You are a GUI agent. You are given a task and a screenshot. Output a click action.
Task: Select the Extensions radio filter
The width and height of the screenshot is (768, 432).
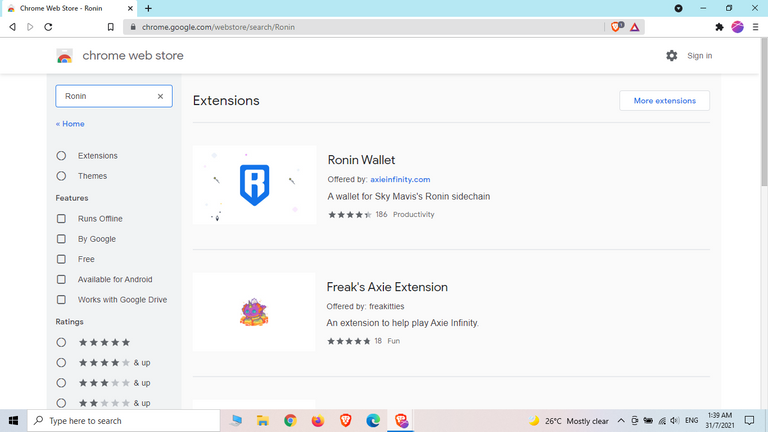[61, 156]
